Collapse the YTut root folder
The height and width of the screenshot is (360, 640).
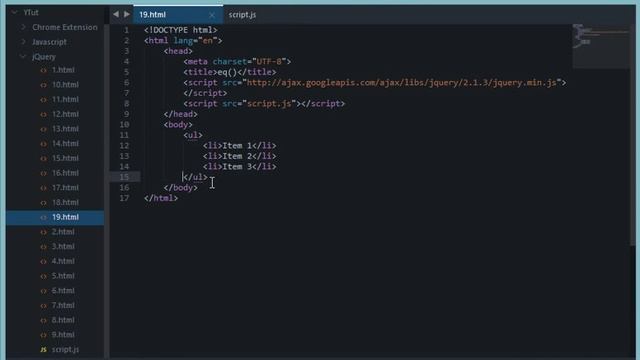(x=15, y=13)
